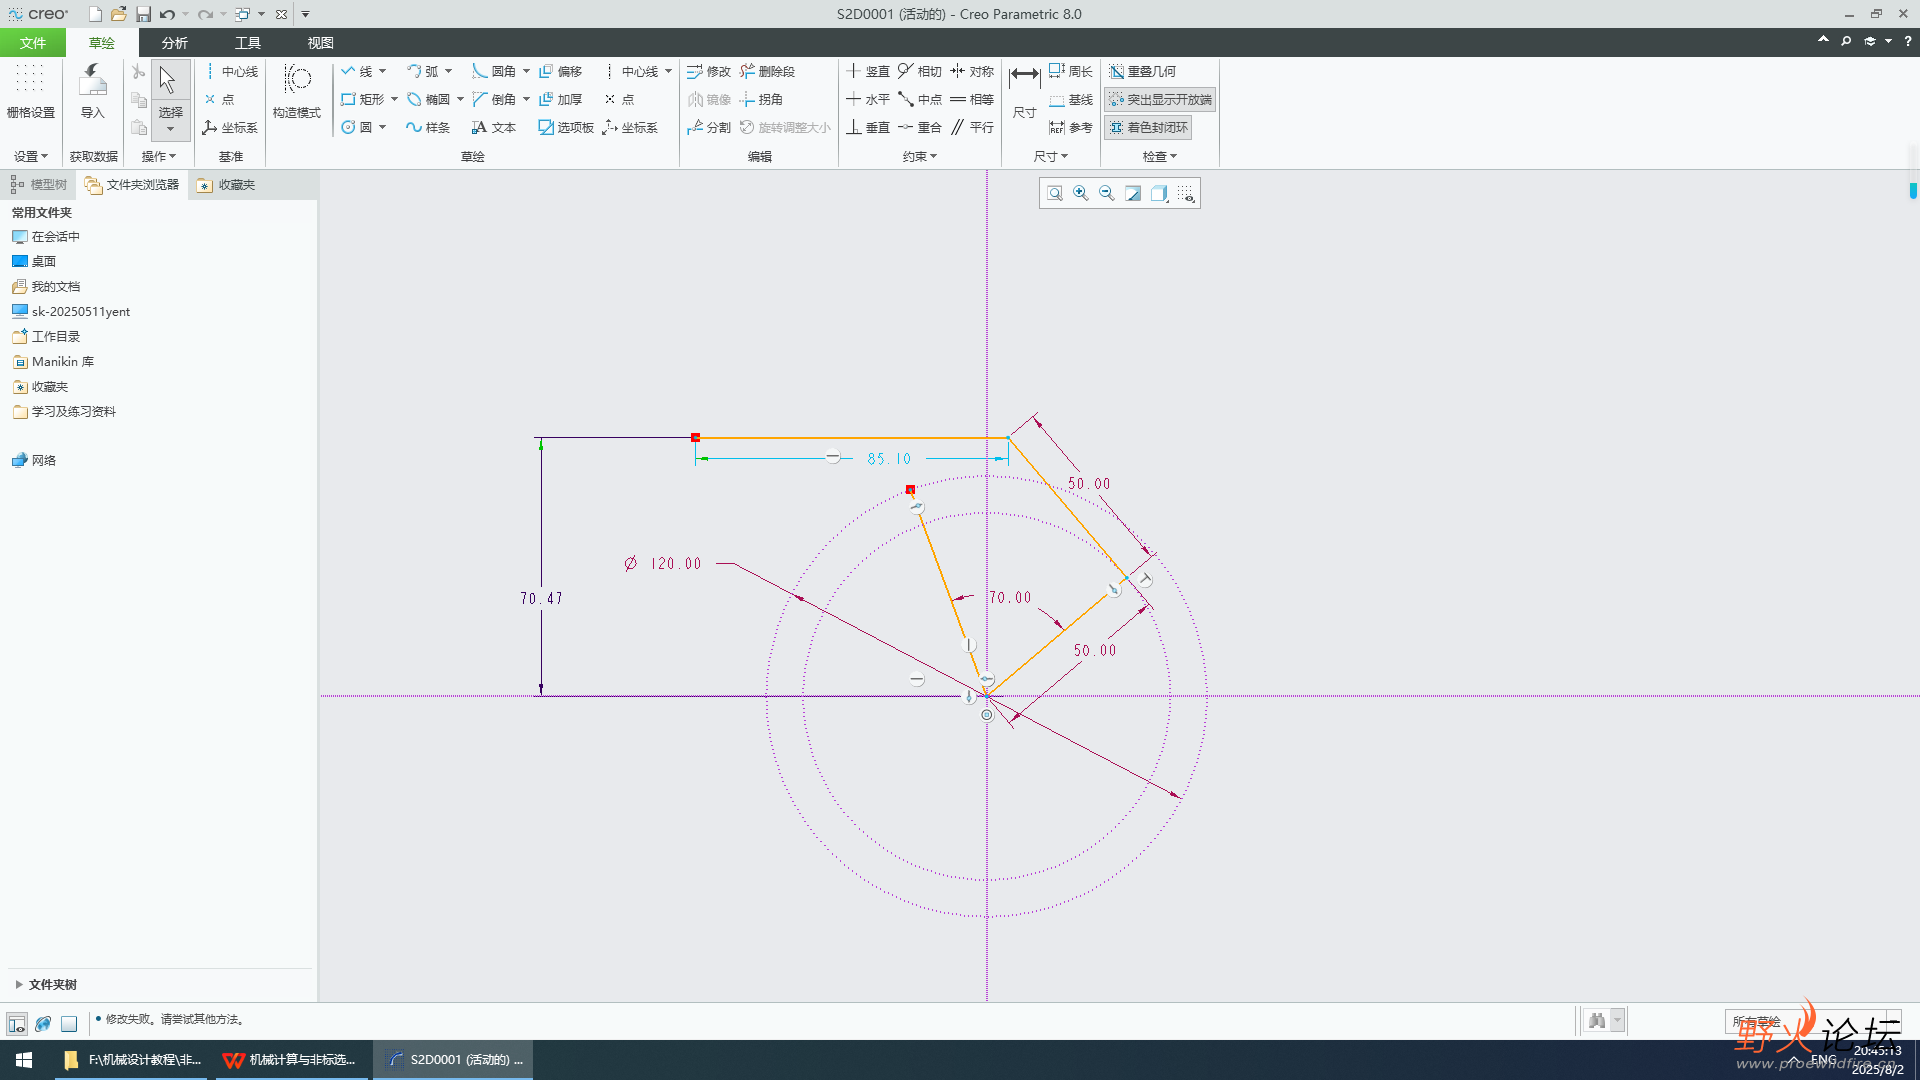Toggle sketch display filters icon in graphics toolbar
1920x1080 pixels.
[x=1186, y=193]
